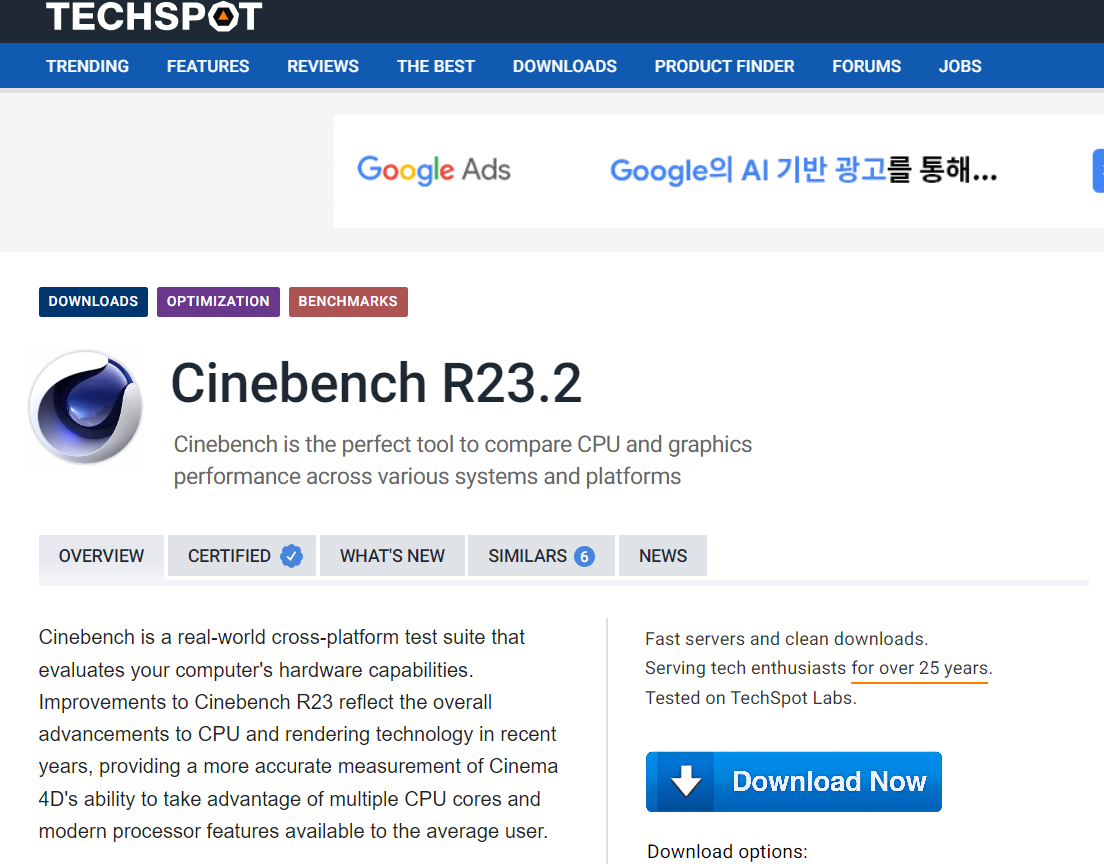Click the 'Download options:' label

coord(727,851)
